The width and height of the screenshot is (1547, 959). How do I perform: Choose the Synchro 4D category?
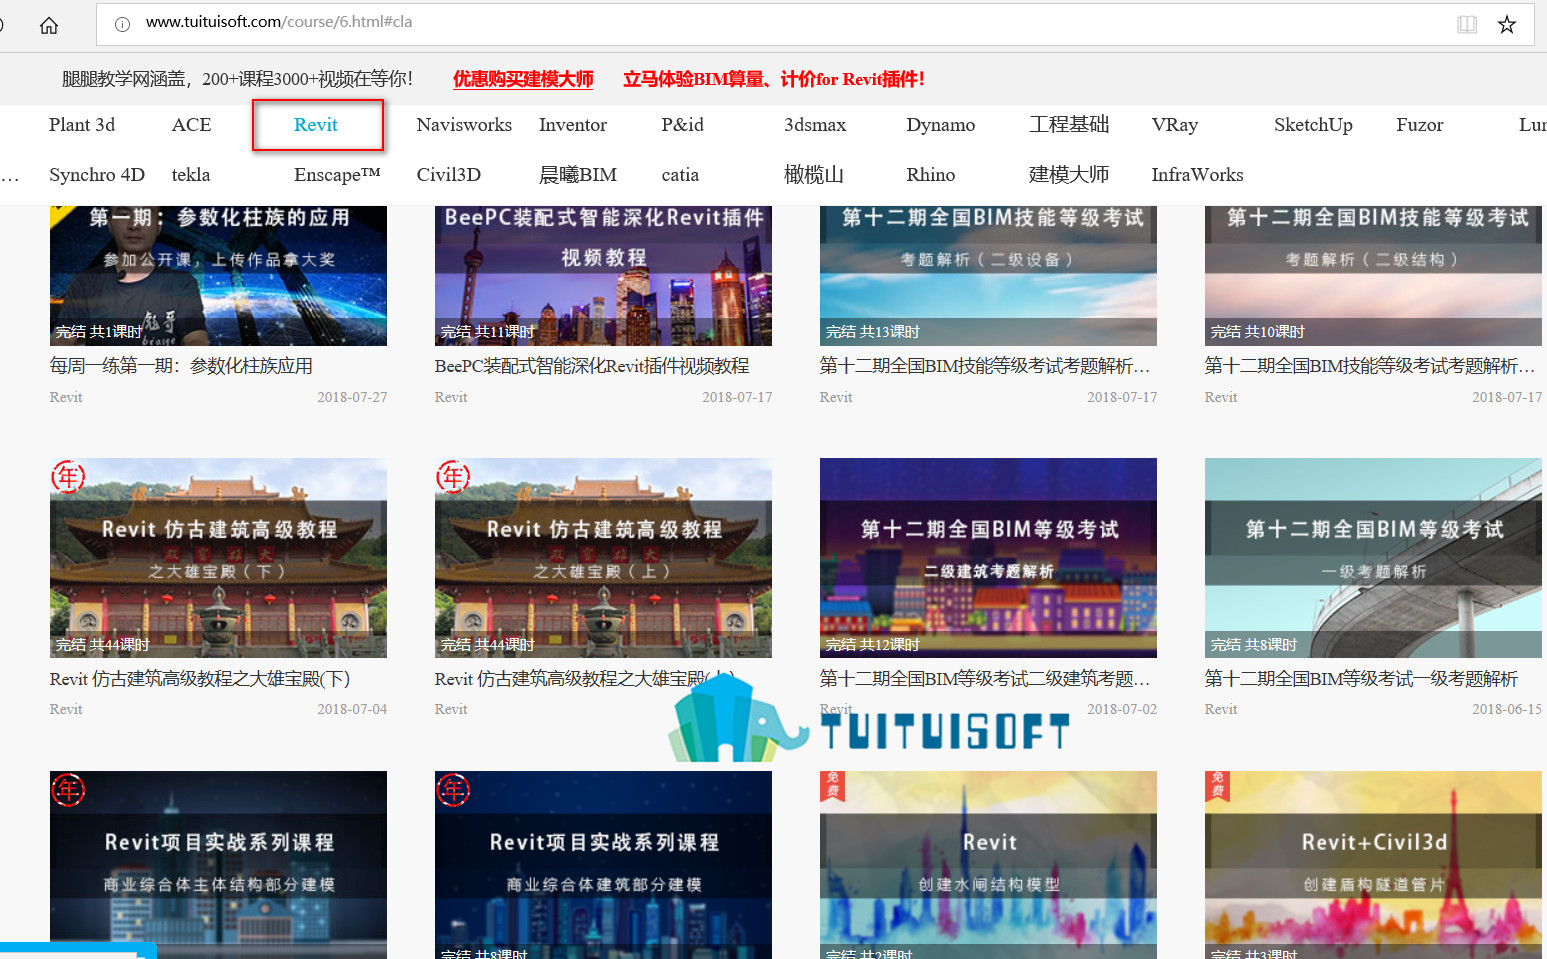97,175
